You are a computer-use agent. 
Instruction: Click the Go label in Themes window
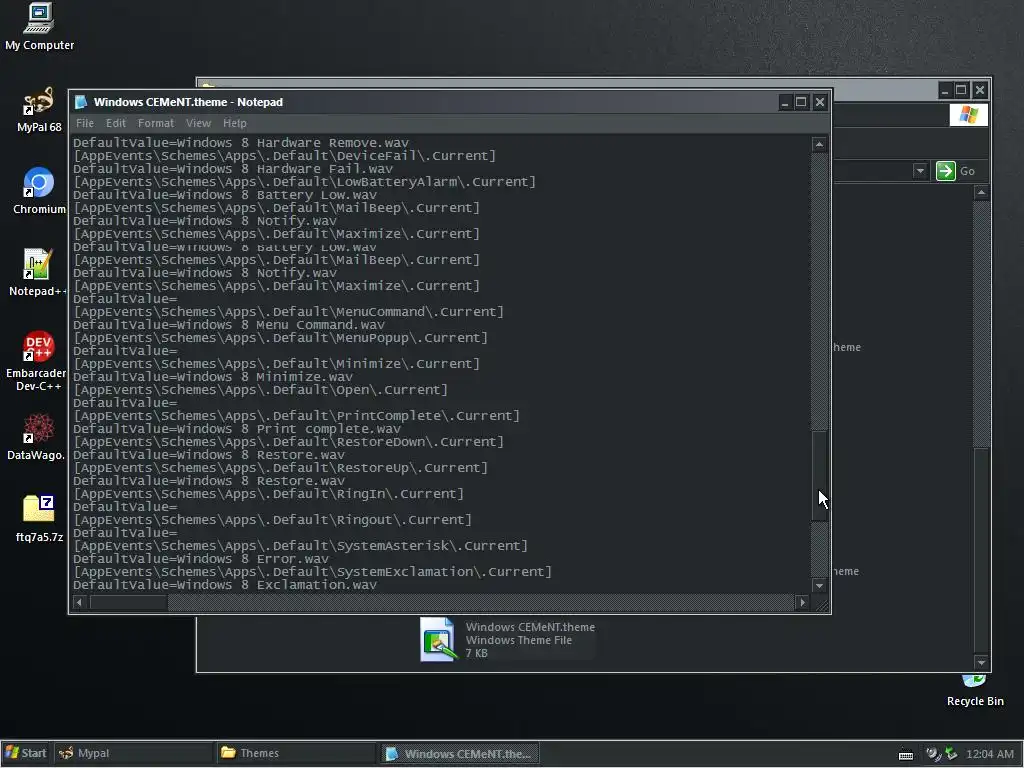coord(967,171)
